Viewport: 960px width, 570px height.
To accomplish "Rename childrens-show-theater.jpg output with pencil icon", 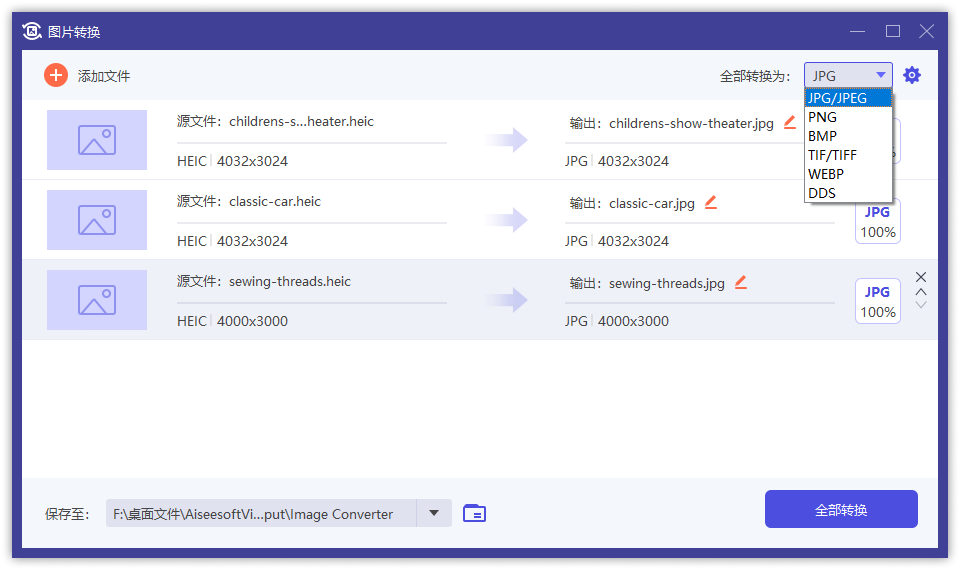I will click(790, 122).
